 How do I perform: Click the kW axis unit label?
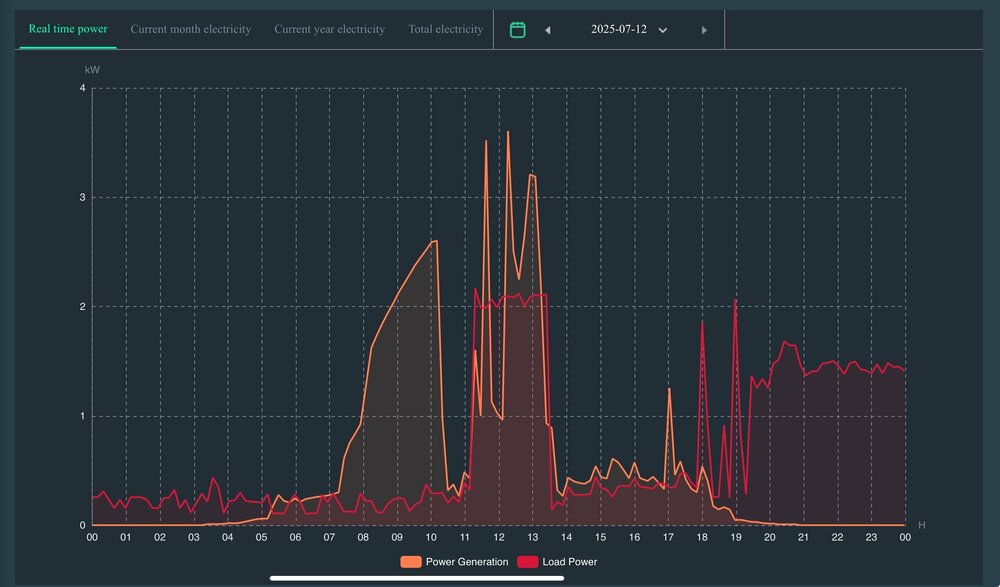(x=92, y=70)
